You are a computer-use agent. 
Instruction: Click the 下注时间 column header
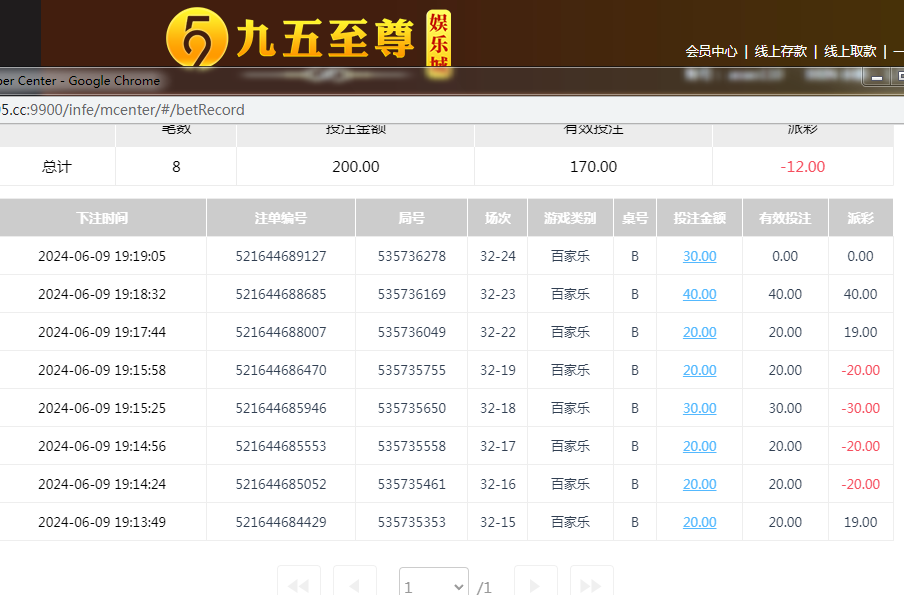pyautogui.click(x=102, y=218)
